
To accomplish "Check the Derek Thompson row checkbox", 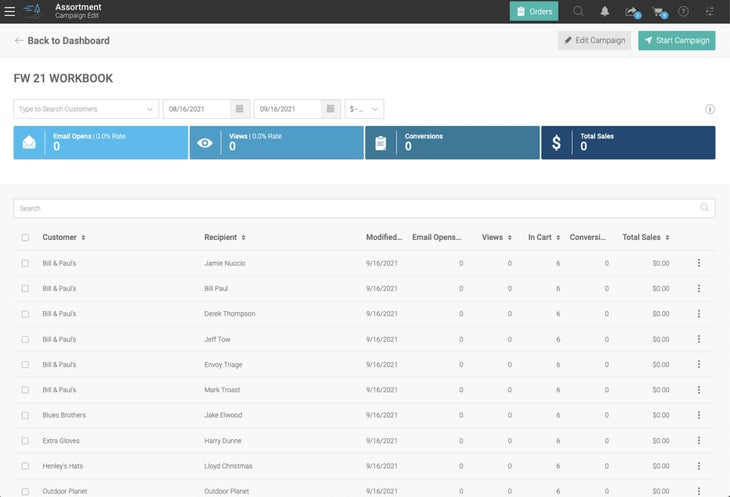I will click(25, 314).
